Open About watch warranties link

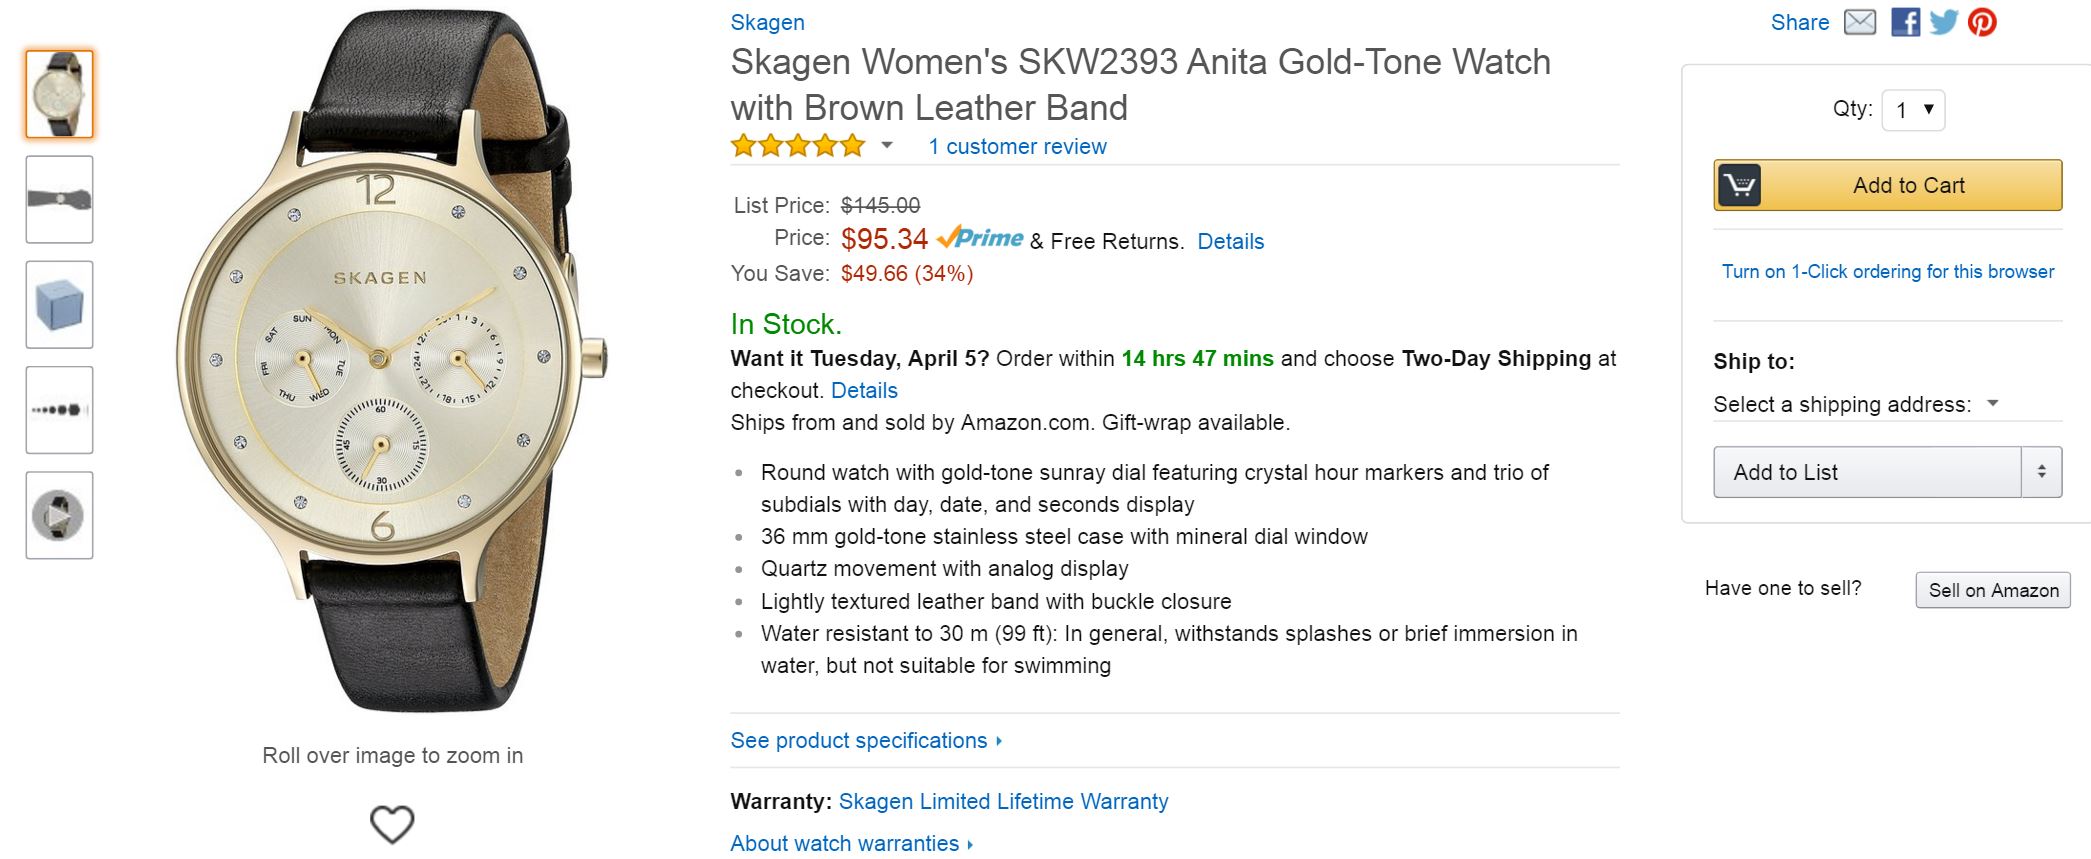point(851,844)
